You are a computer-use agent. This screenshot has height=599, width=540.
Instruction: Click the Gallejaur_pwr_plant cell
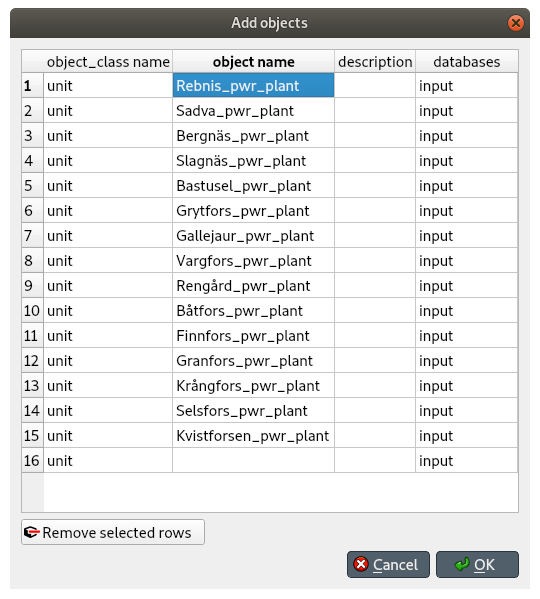[254, 236]
